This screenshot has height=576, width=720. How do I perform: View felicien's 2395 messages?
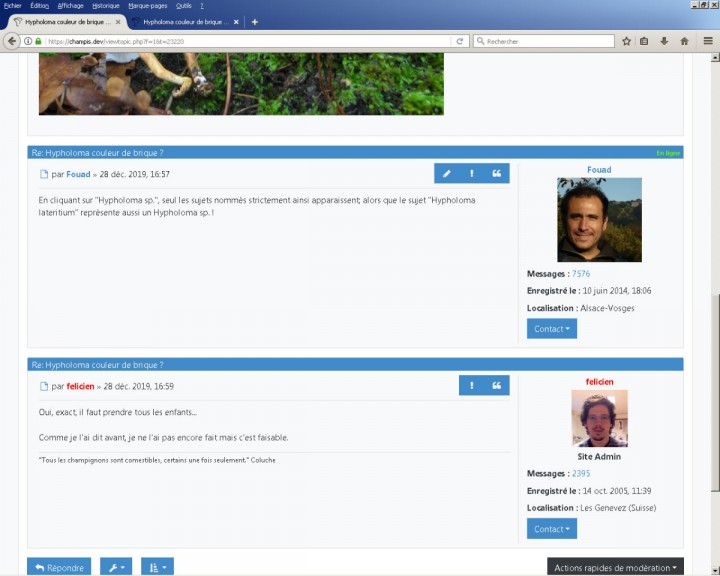pos(581,474)
